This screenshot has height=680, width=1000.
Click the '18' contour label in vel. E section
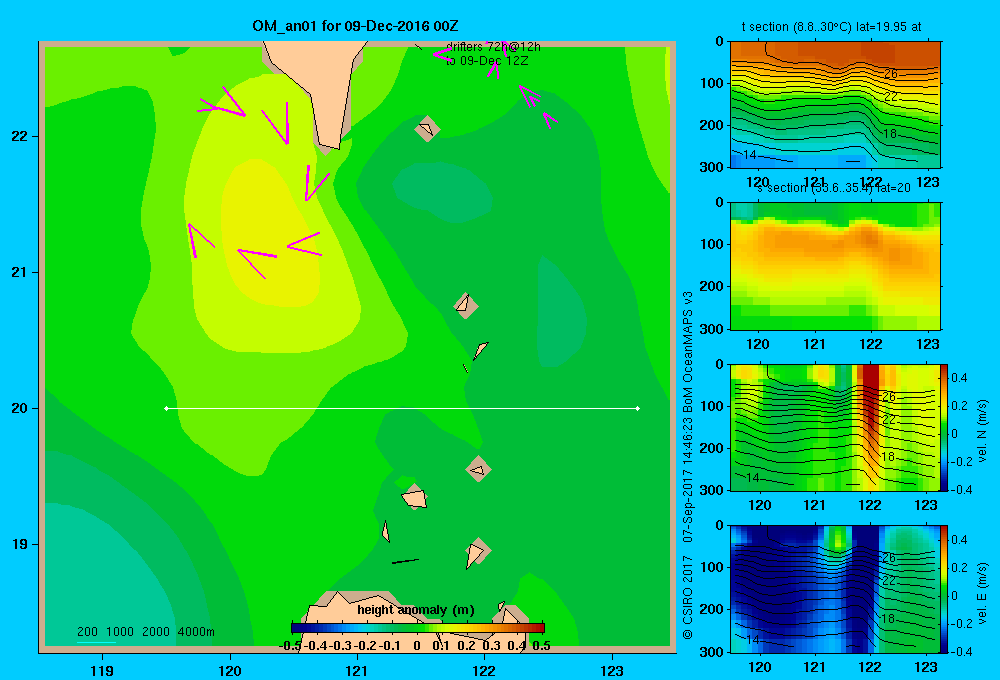[x=887, y=618]
